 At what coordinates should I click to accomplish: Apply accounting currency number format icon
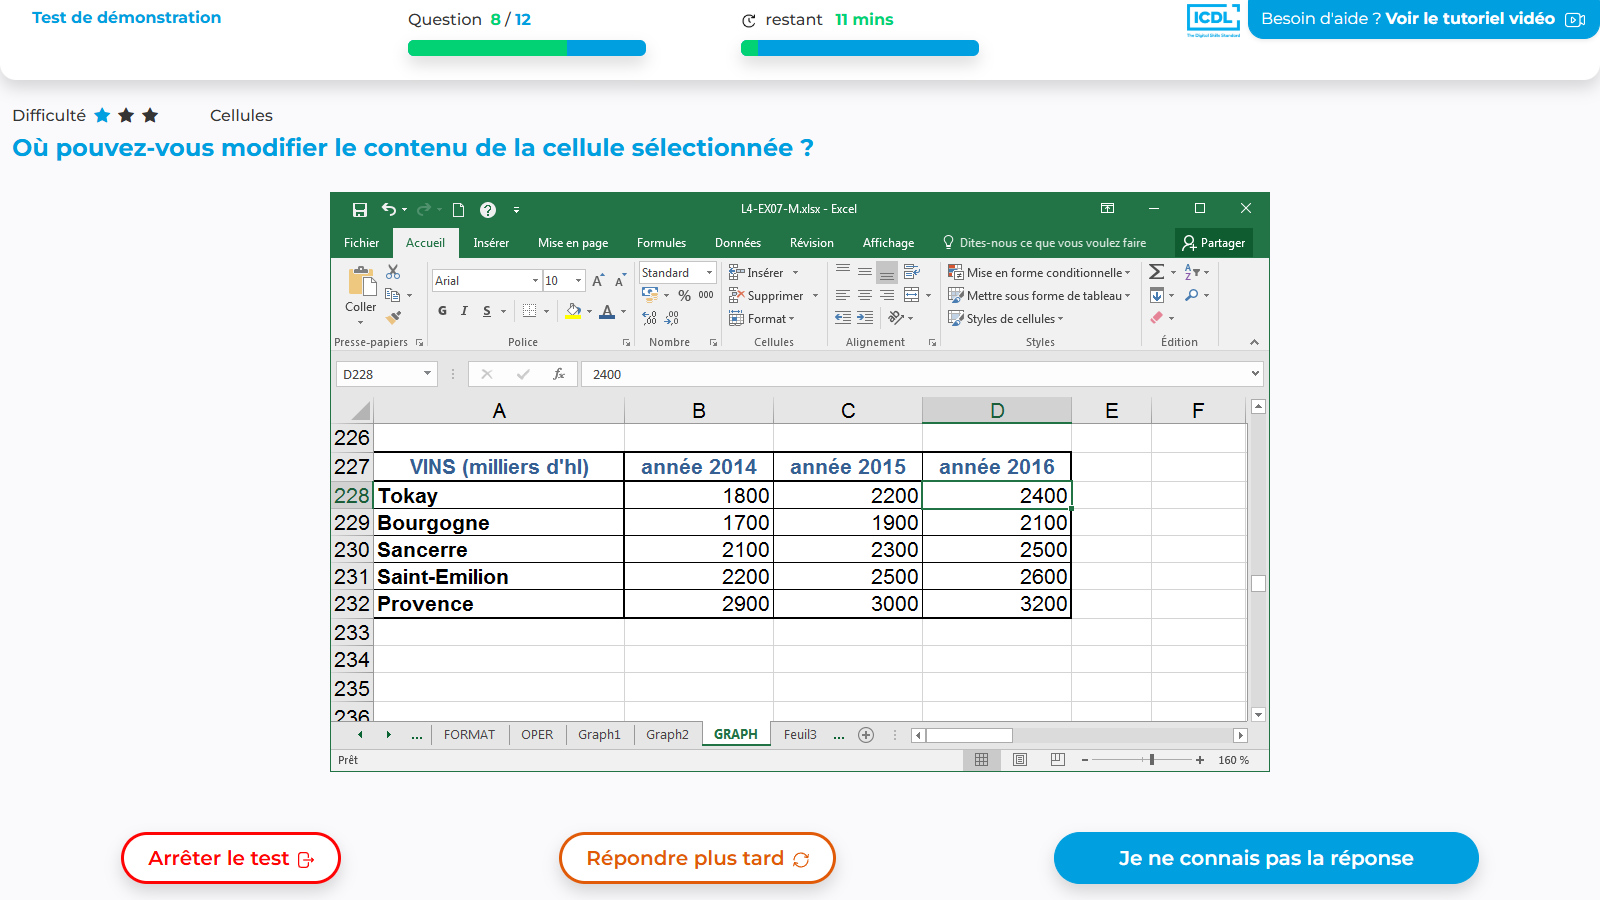pyautogui.click(x=650, y=295)
